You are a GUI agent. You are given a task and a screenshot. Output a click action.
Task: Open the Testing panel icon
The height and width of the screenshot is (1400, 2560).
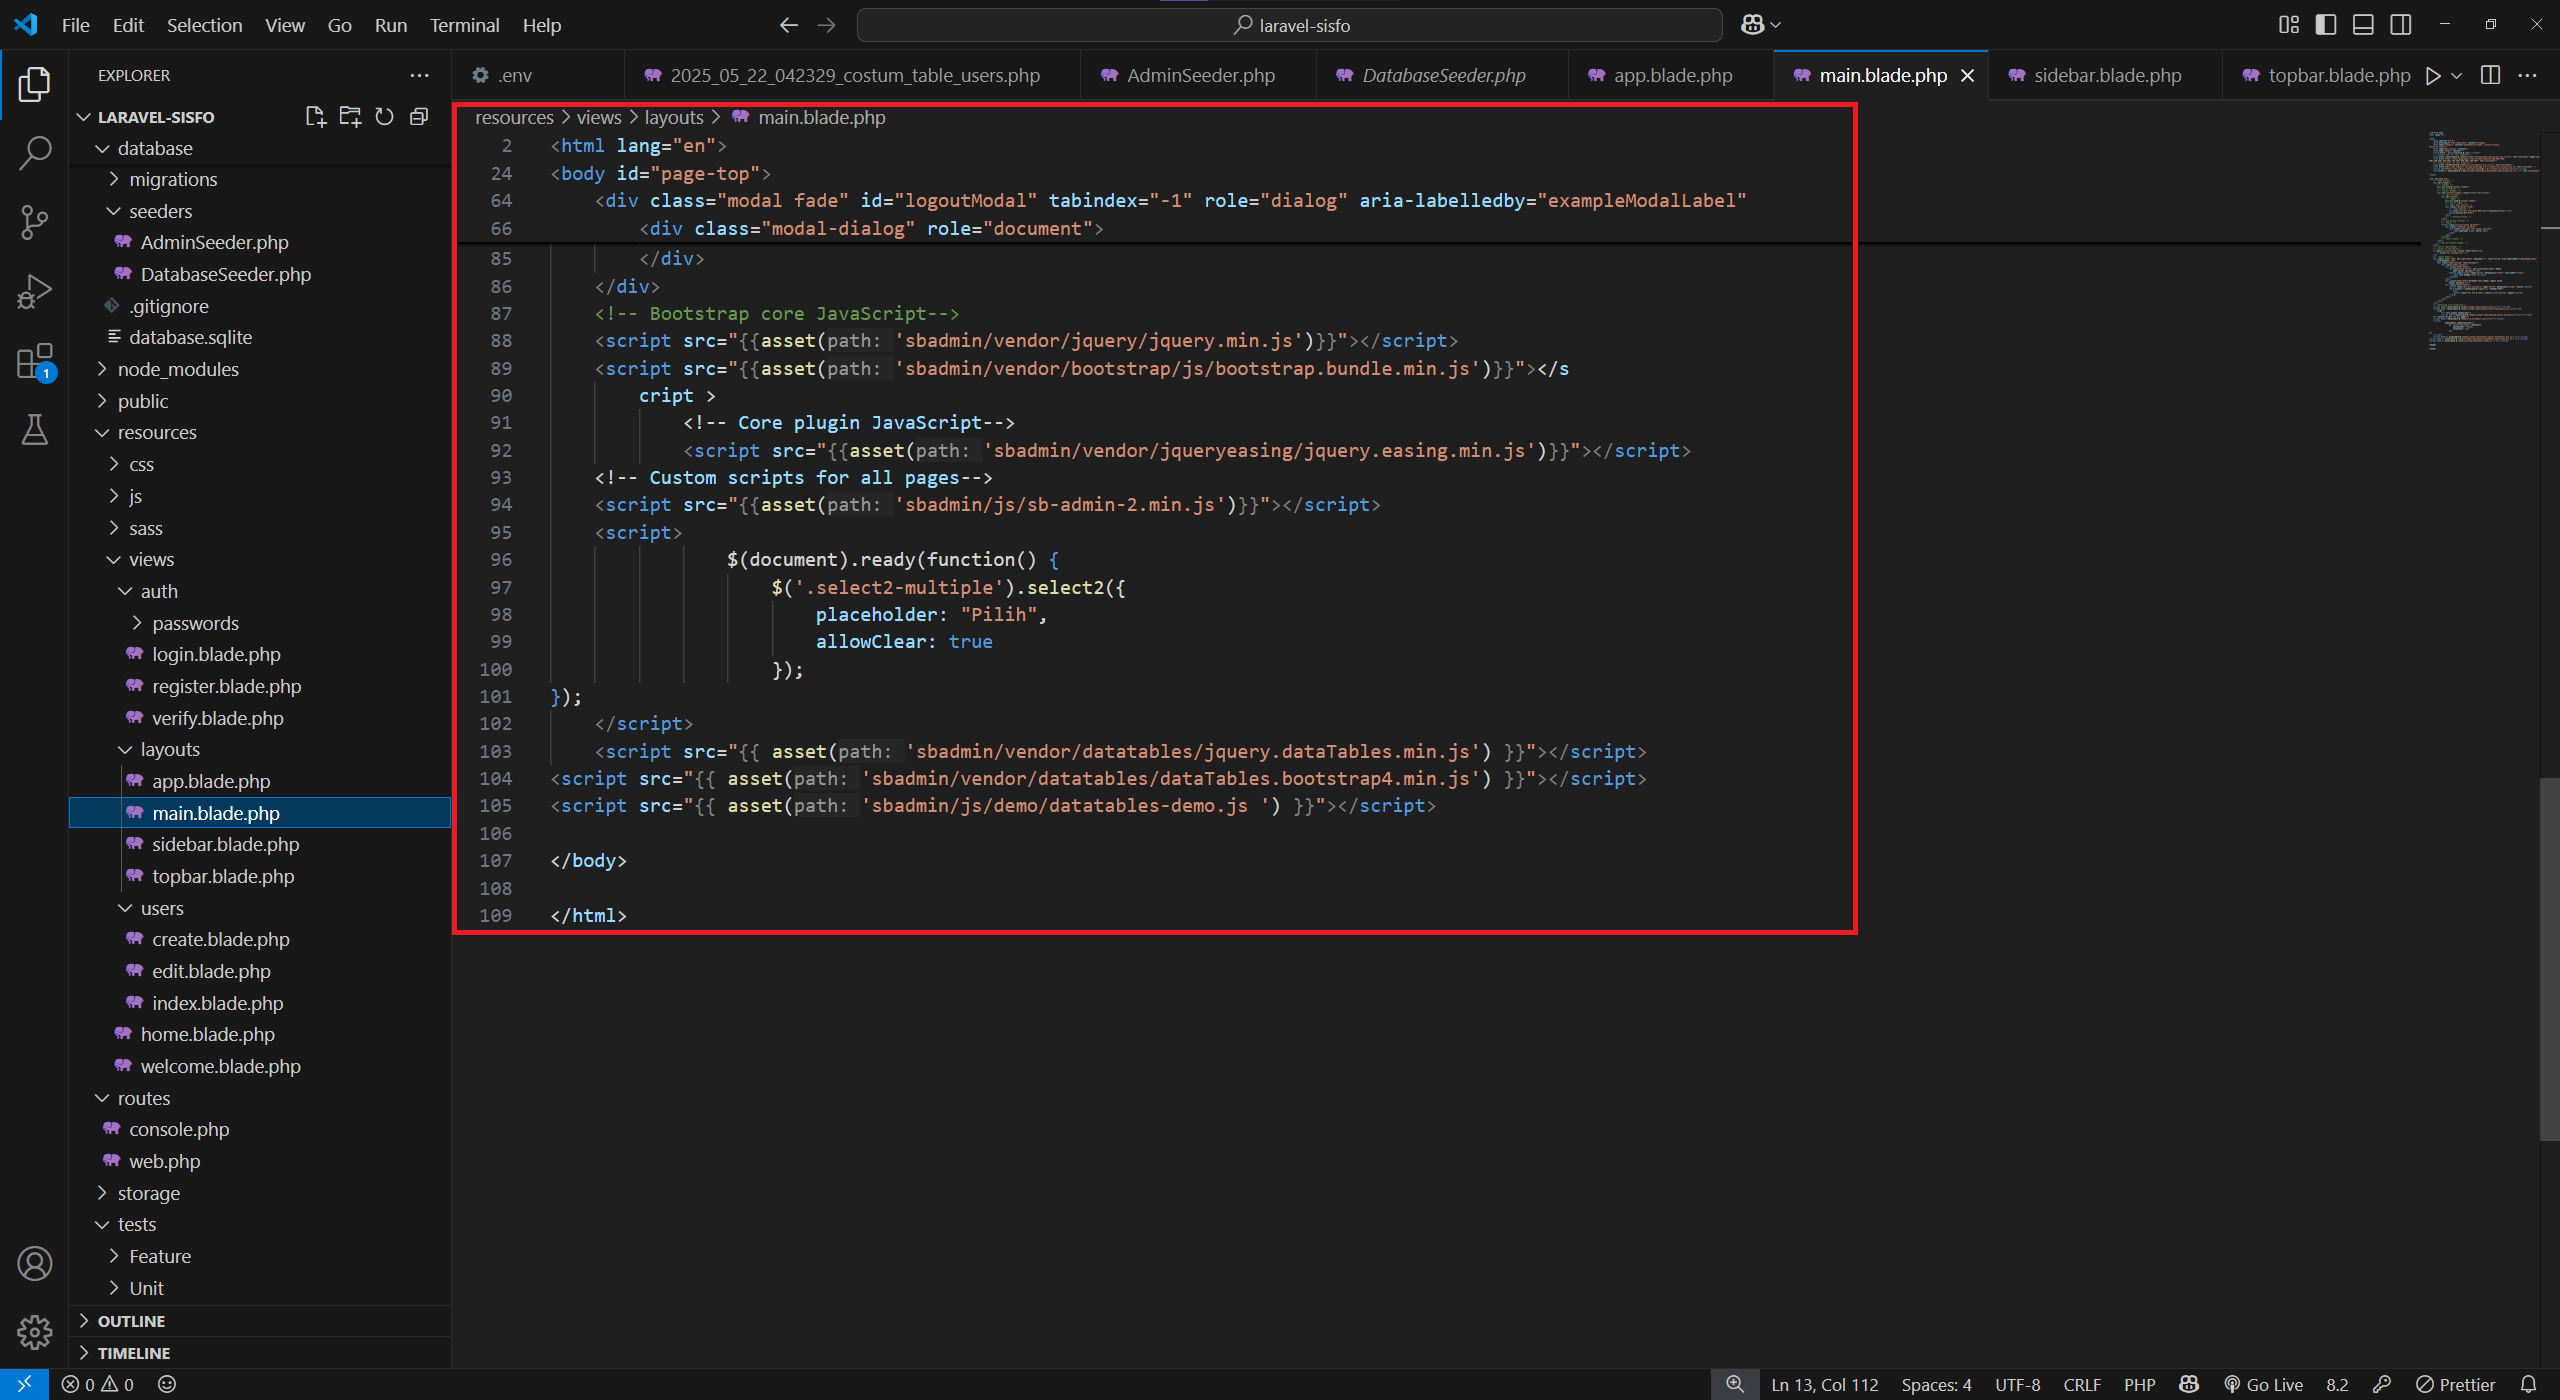[35, 430]
